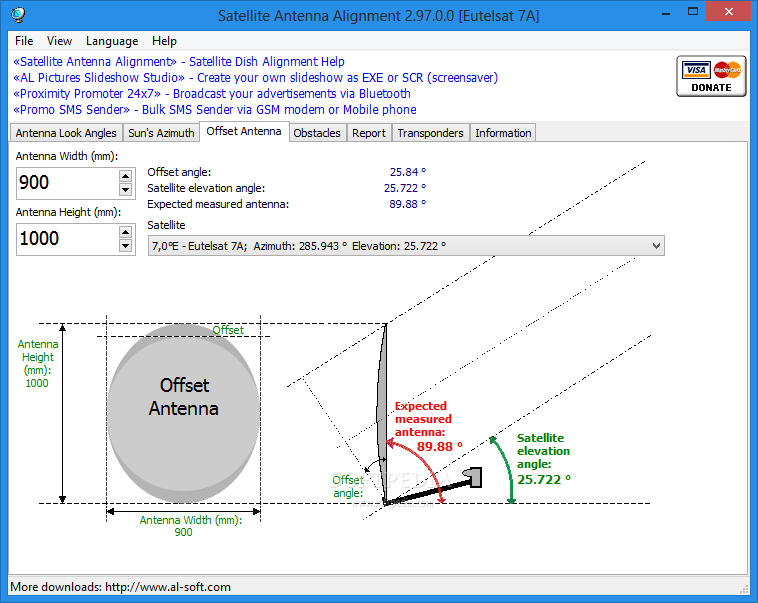Open Promo SMS Sender link
The width and height of the screenshot is (758, 603).
(x=215, y=110)
